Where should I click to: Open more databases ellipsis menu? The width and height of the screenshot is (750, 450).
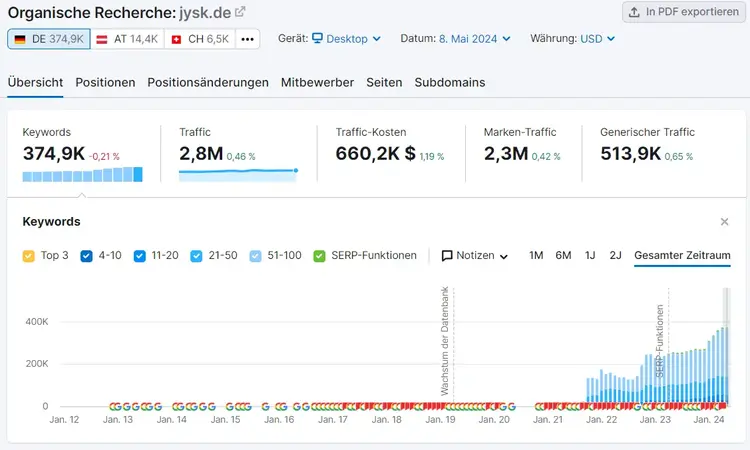[247, 39]
